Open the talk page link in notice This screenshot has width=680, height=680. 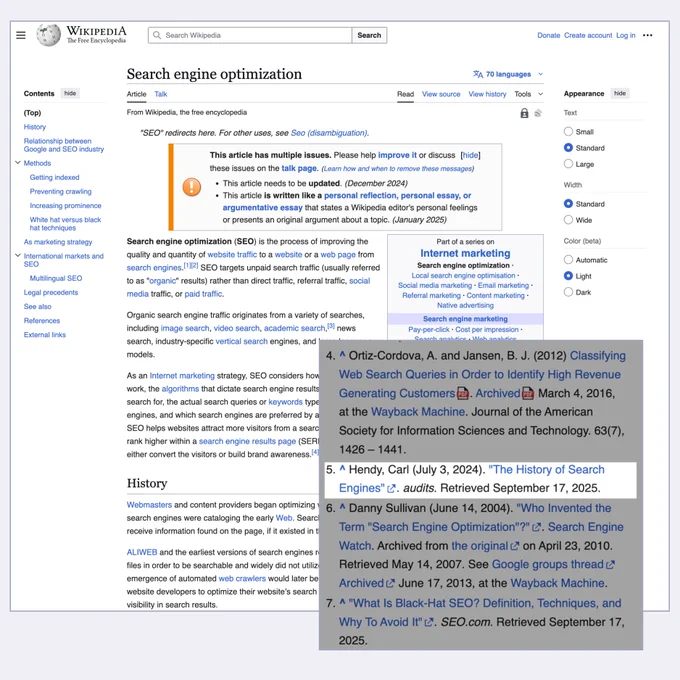click(x=299, y=168)
